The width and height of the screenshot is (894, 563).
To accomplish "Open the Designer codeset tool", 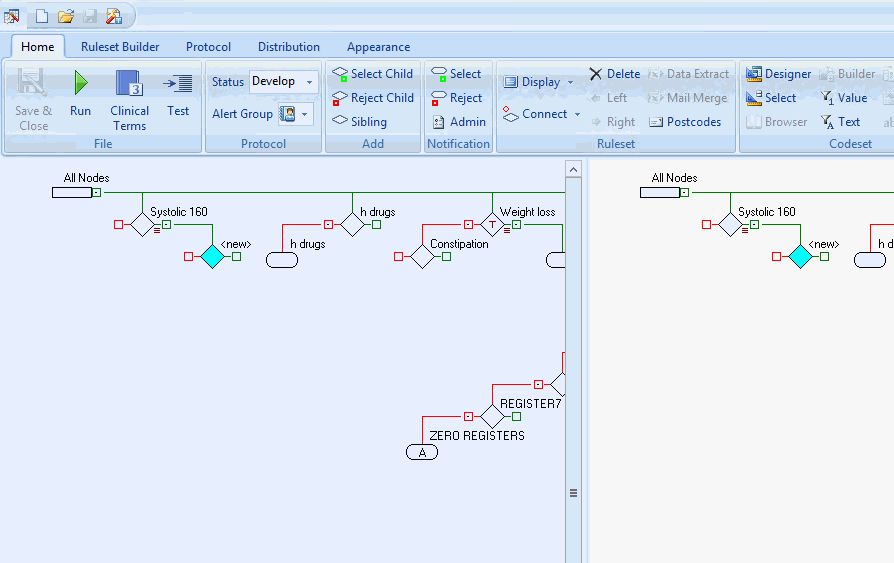I will click(x=754, y=74).
